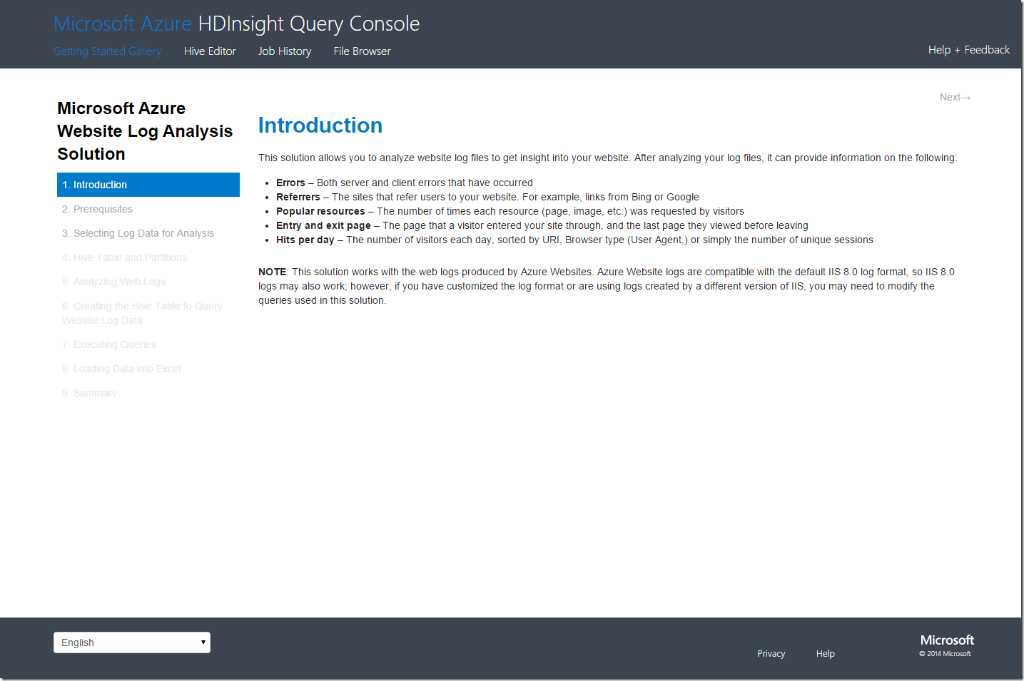Screen dimensions: 1024x681
Task: Open the Privacy footer link
Action: (771, 654)
